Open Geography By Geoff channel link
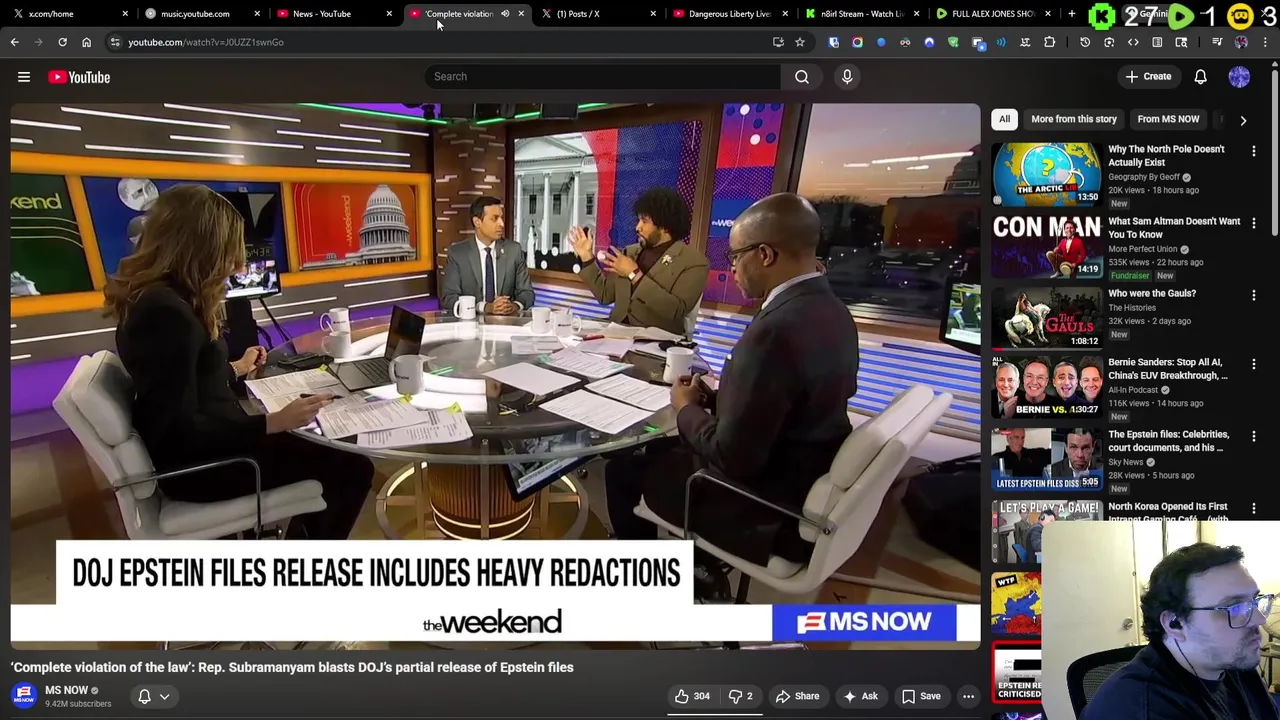1280x720 pixels. point(1144,177)
